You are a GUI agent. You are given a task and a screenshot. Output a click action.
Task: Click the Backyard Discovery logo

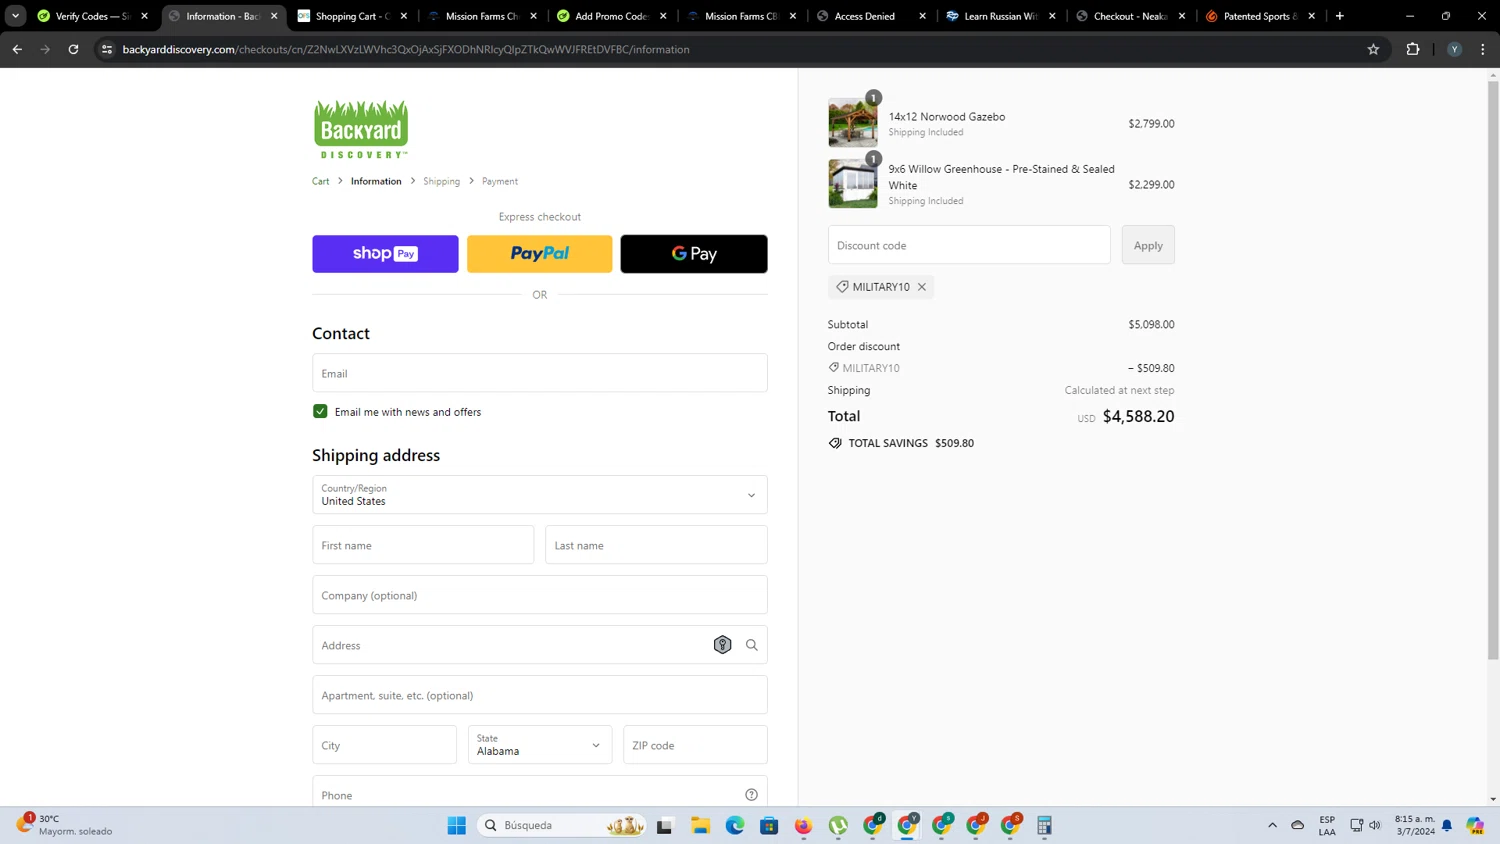point(361,129)
